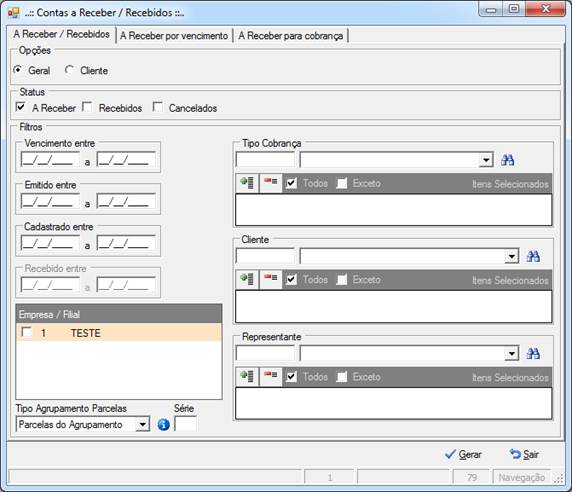This screenshot has width=572, height=492.
Task: Add item to Representante selection list
Action: coord(247,376)
